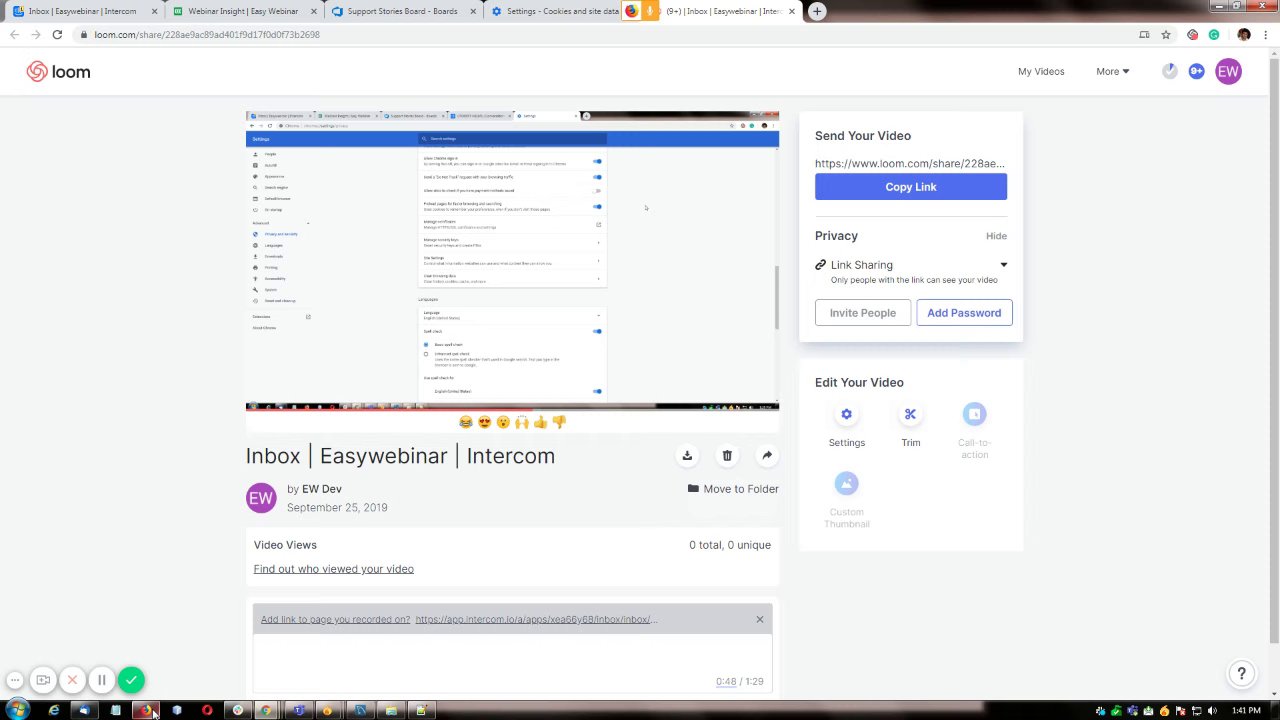Click the taskbar clock
Image resolution: width=1280 pixels, height=720 pixels.
[x=1246, y=710]
